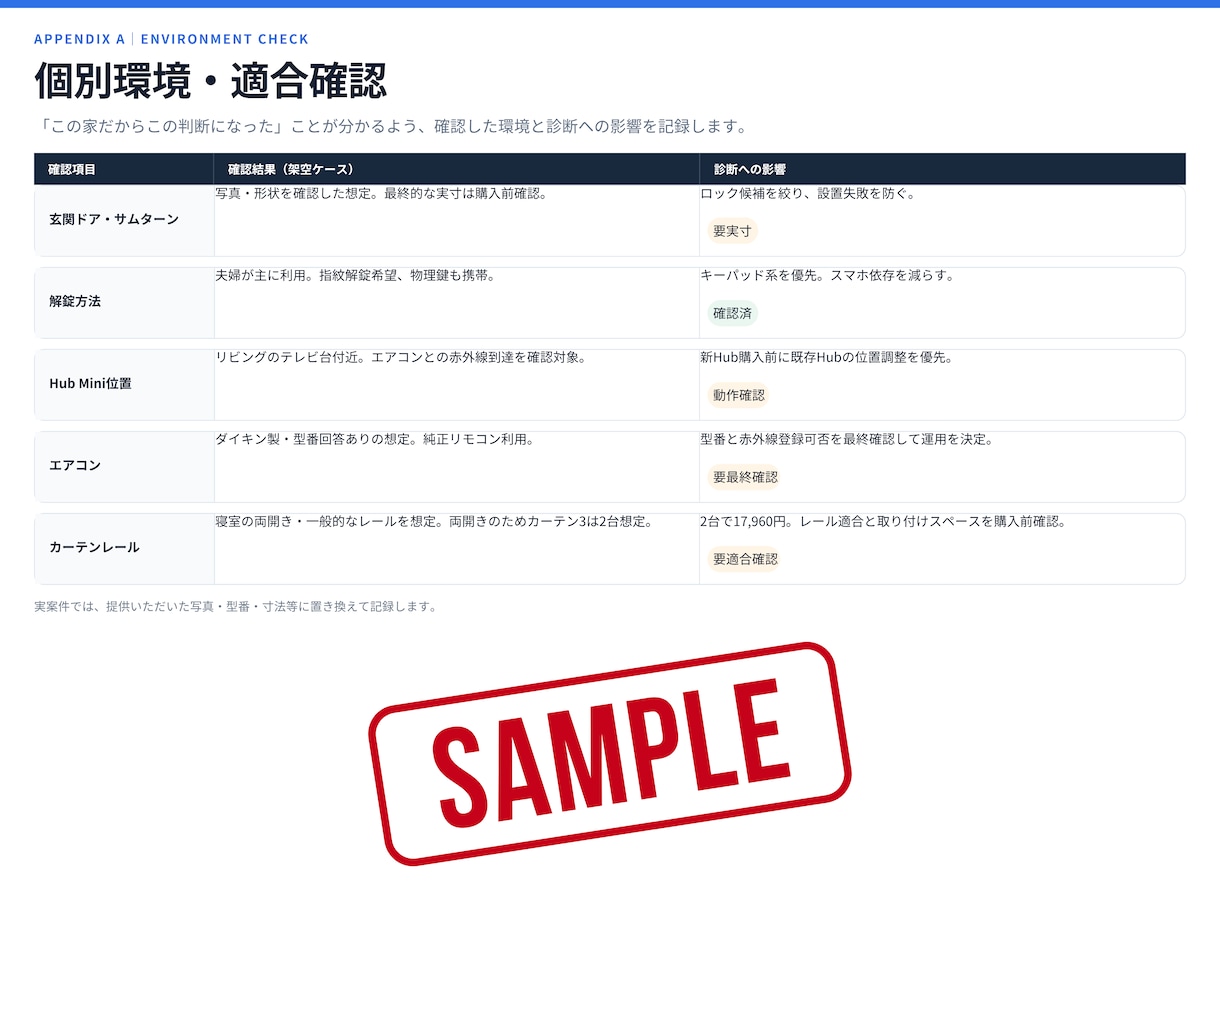
Task: Select the 玄関ドア・サムターン row label
Action: [x=114, y=219]
